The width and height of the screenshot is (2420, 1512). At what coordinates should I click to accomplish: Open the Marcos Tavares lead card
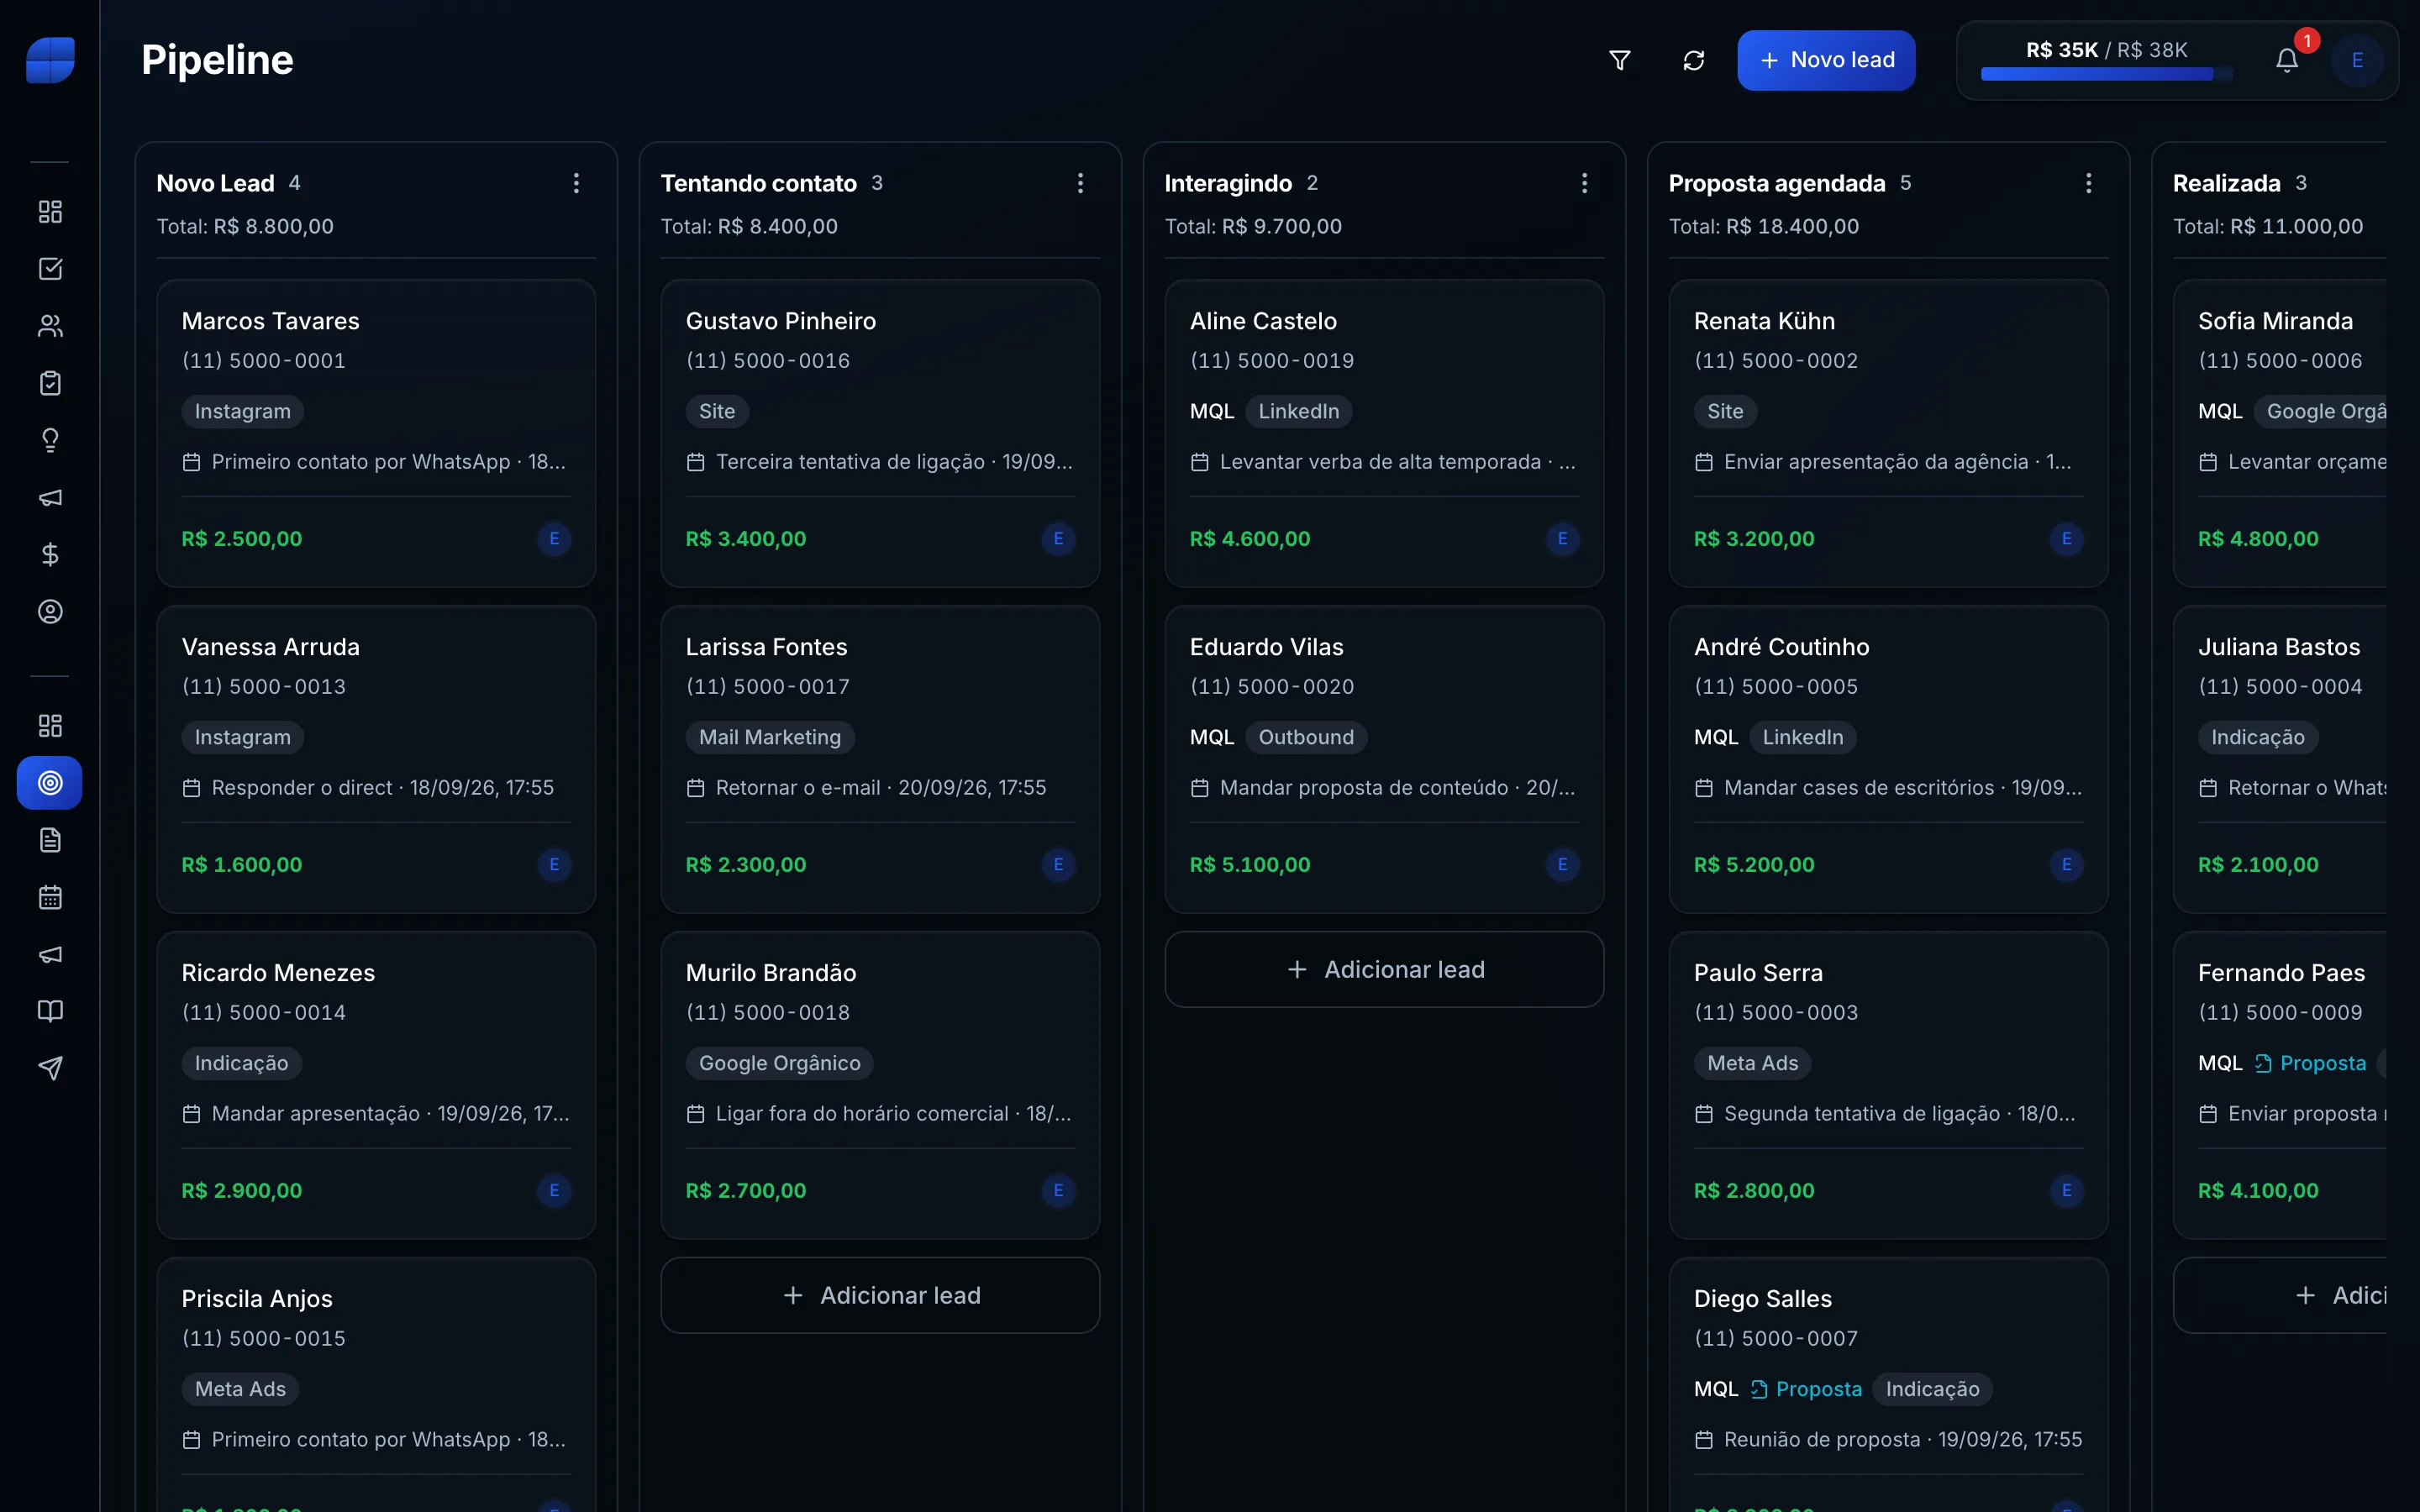(376, 433)
